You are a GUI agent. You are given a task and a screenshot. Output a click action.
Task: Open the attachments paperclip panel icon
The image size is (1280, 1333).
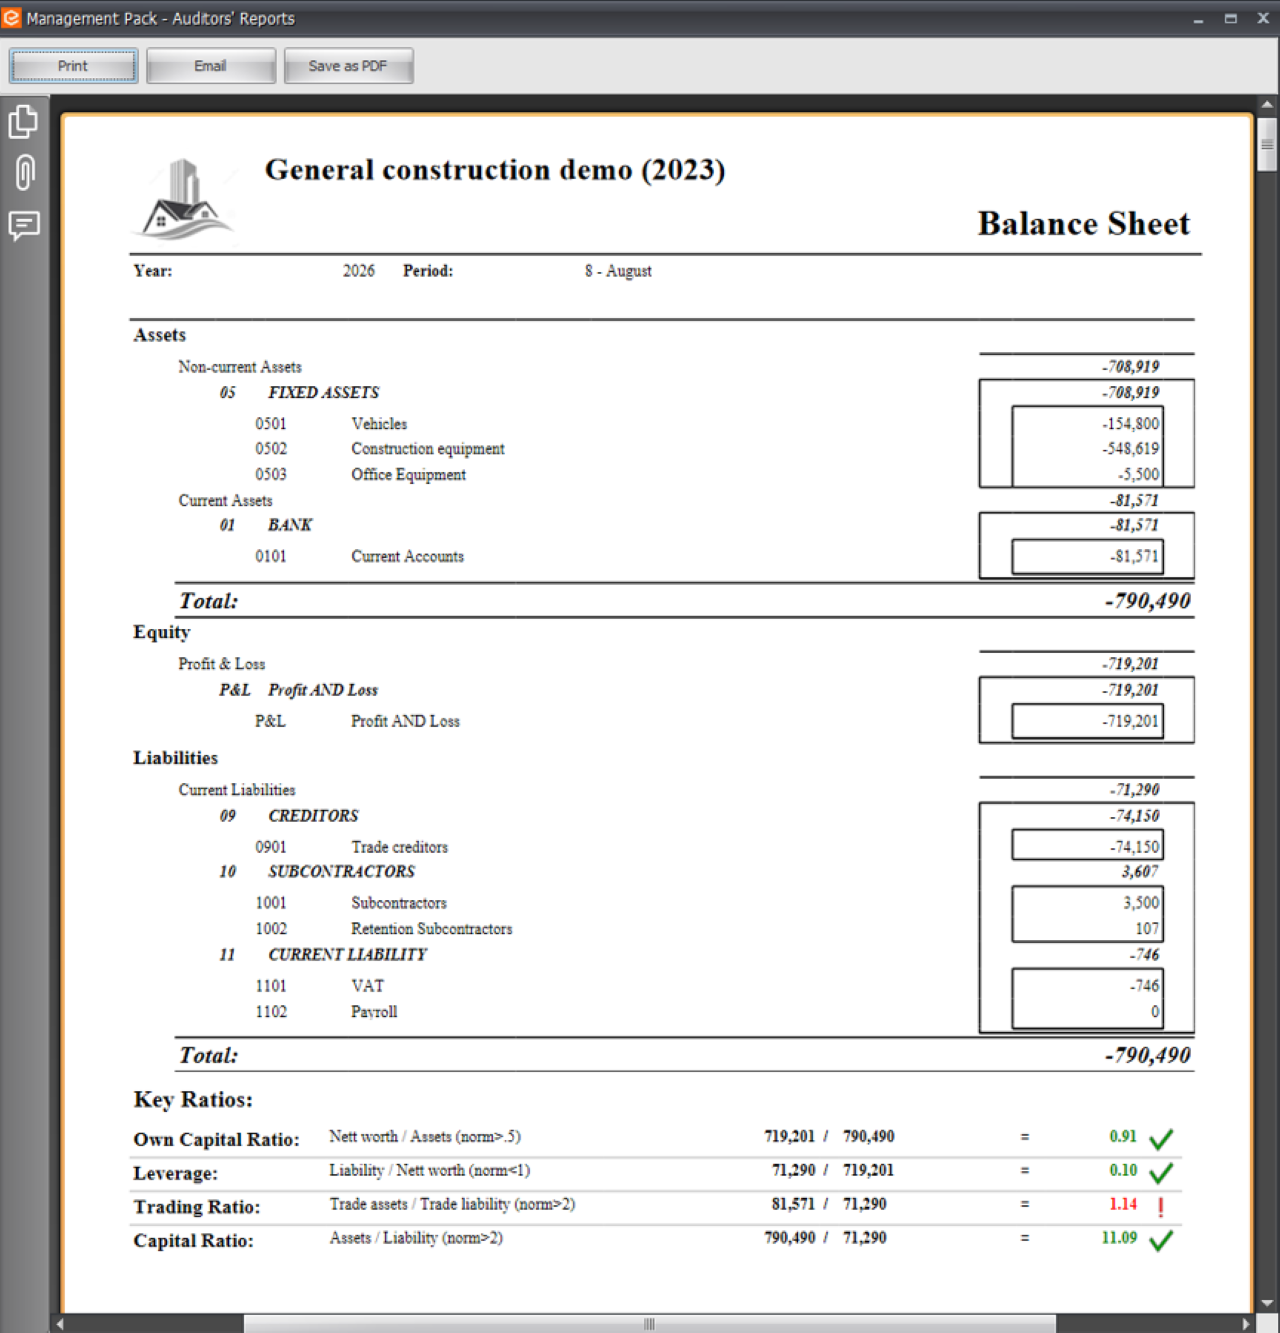(x=24, y=172)
